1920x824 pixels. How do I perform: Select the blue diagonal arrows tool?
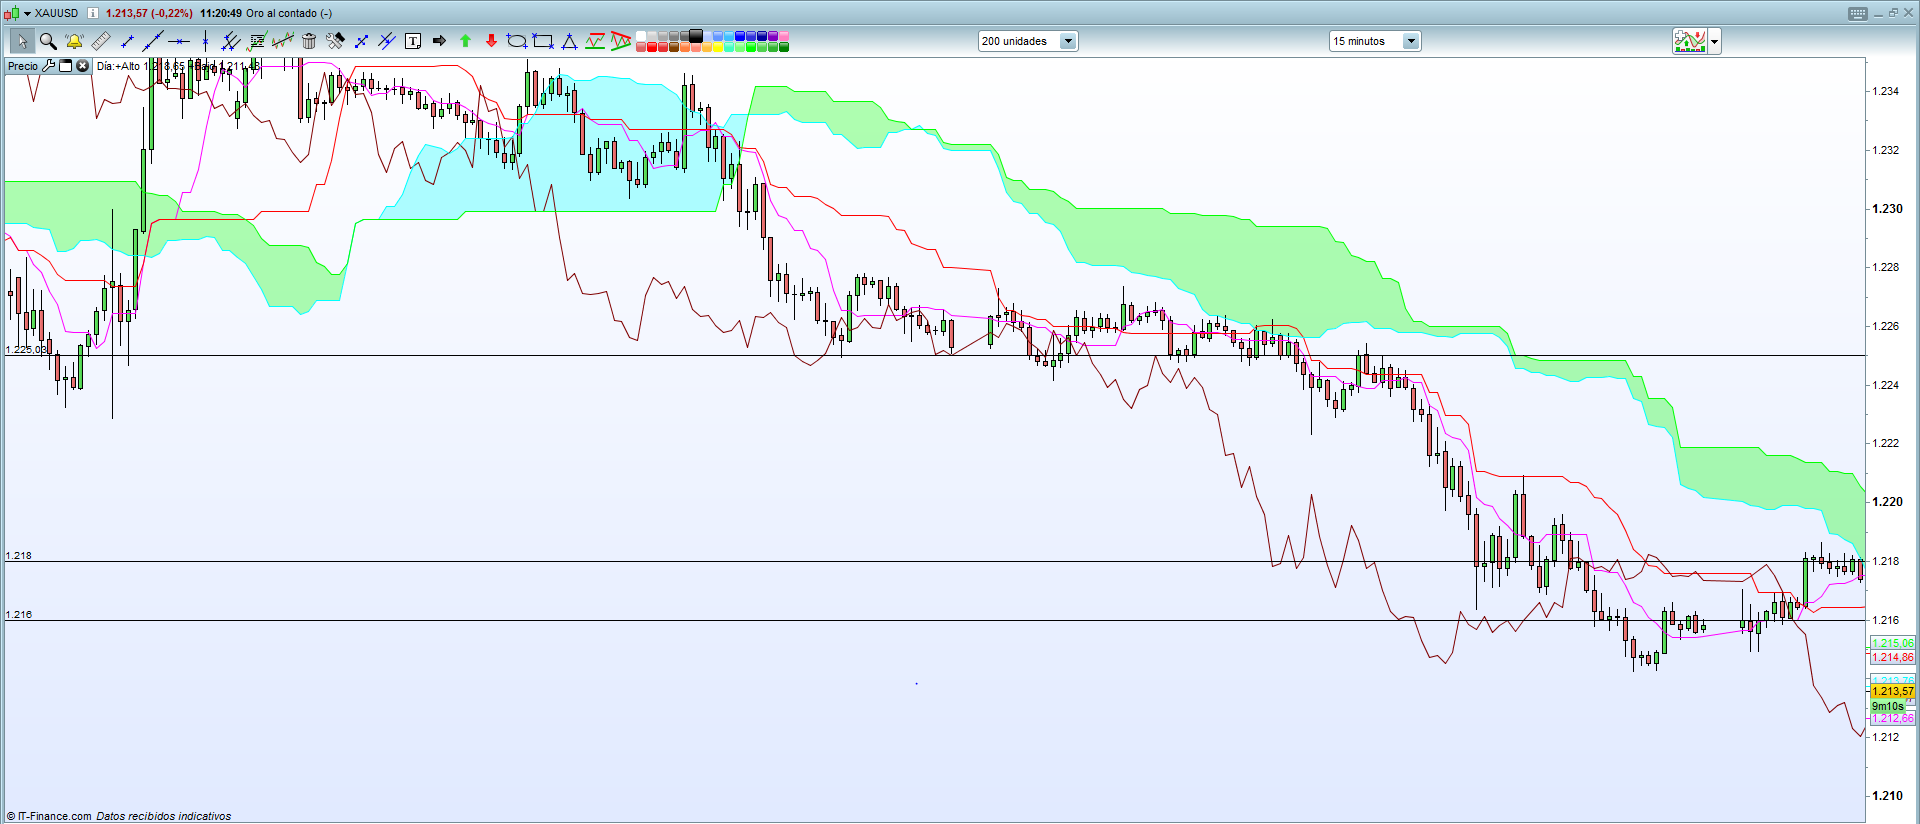[361, 41]
